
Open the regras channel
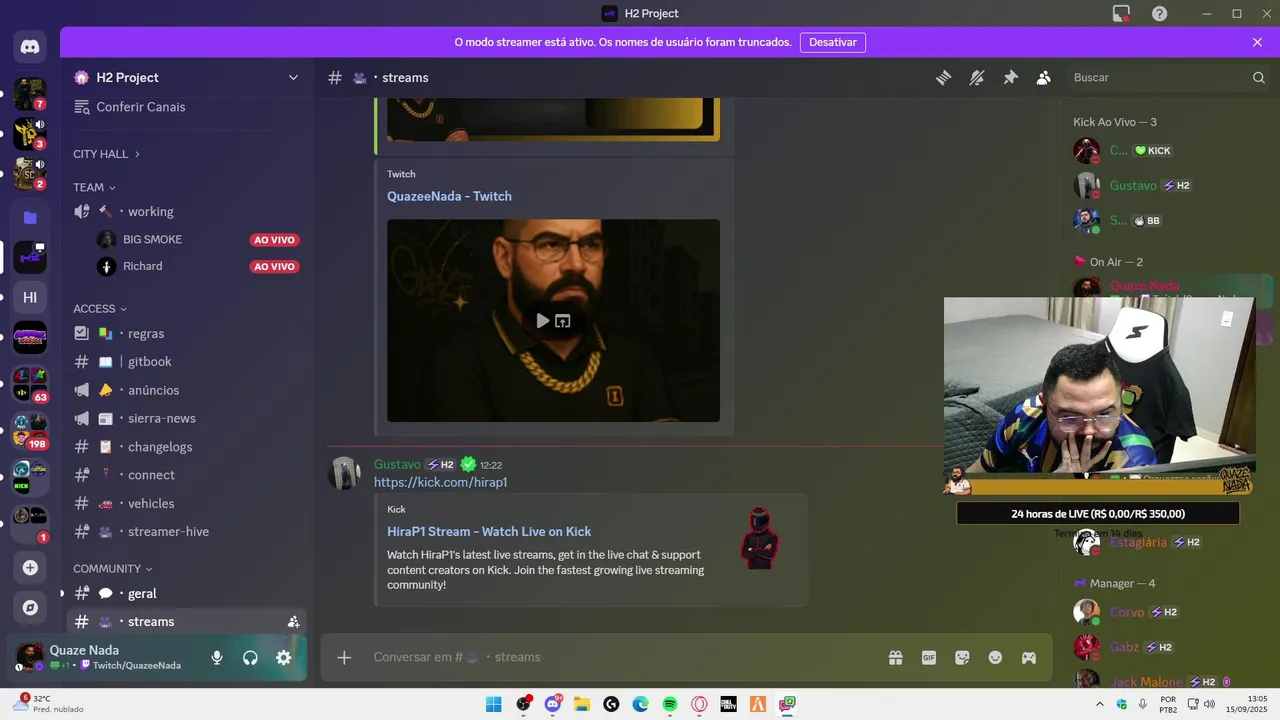186,334
